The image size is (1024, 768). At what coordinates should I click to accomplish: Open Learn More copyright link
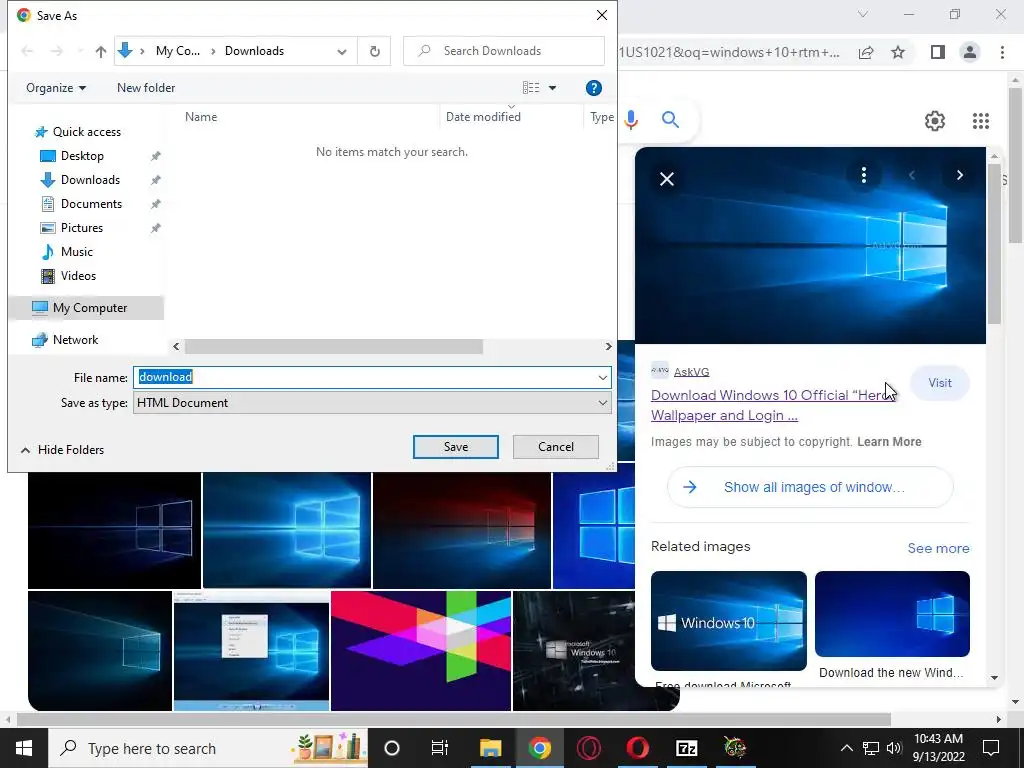tap(889, 442)
